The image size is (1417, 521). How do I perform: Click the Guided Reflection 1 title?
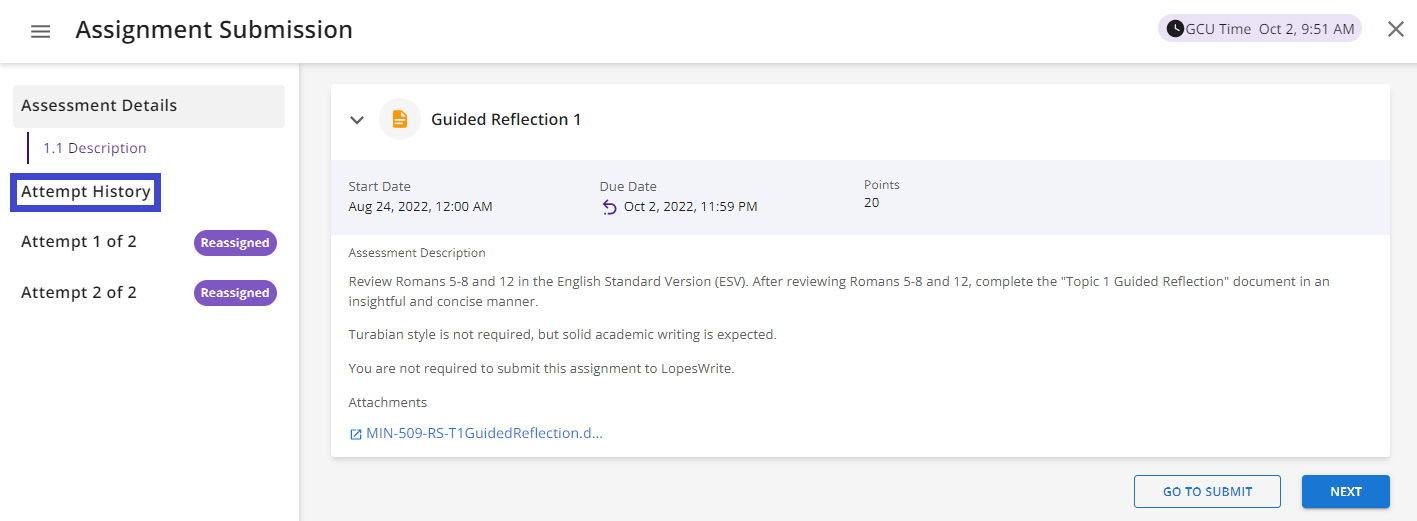coord(506,119)
